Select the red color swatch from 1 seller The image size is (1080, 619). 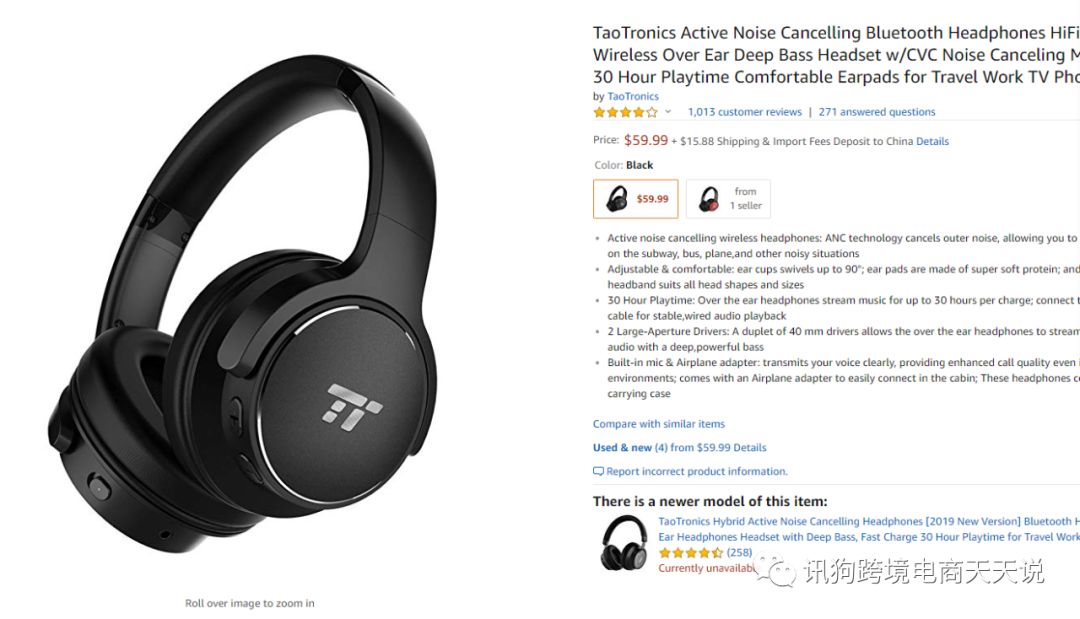point(728,199)
